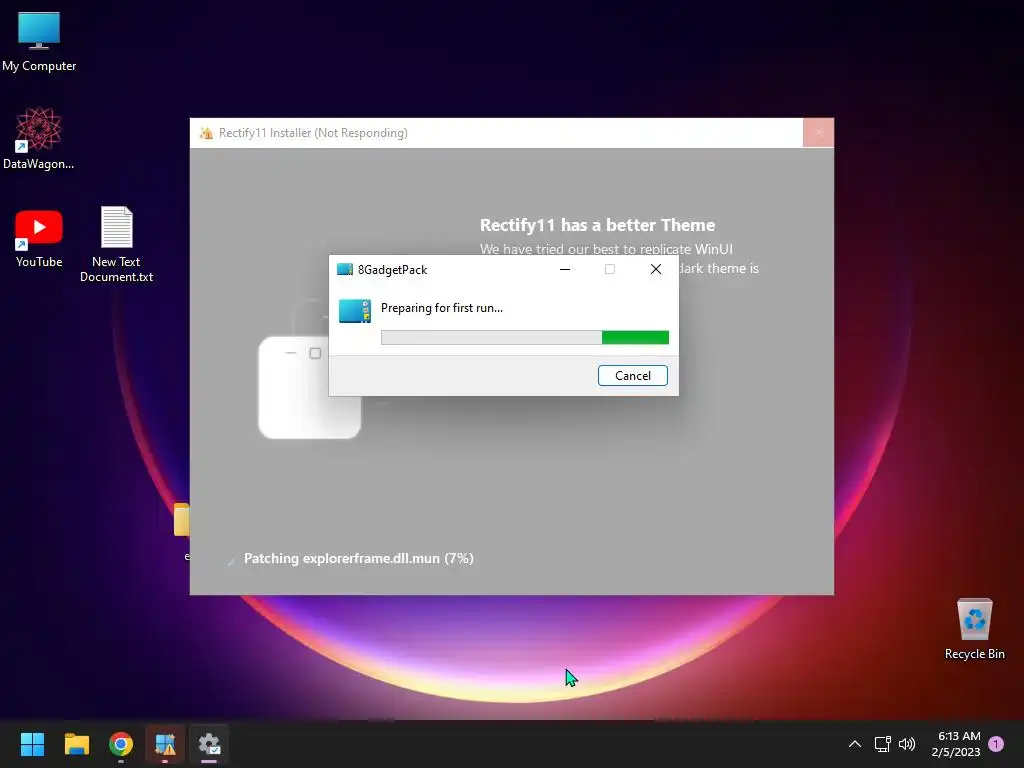Image resolution: width=1024 pixels, height=768 pixels.
Task: Cancel the 8GadgetPack first run preparation
Action: coord(632,376)
